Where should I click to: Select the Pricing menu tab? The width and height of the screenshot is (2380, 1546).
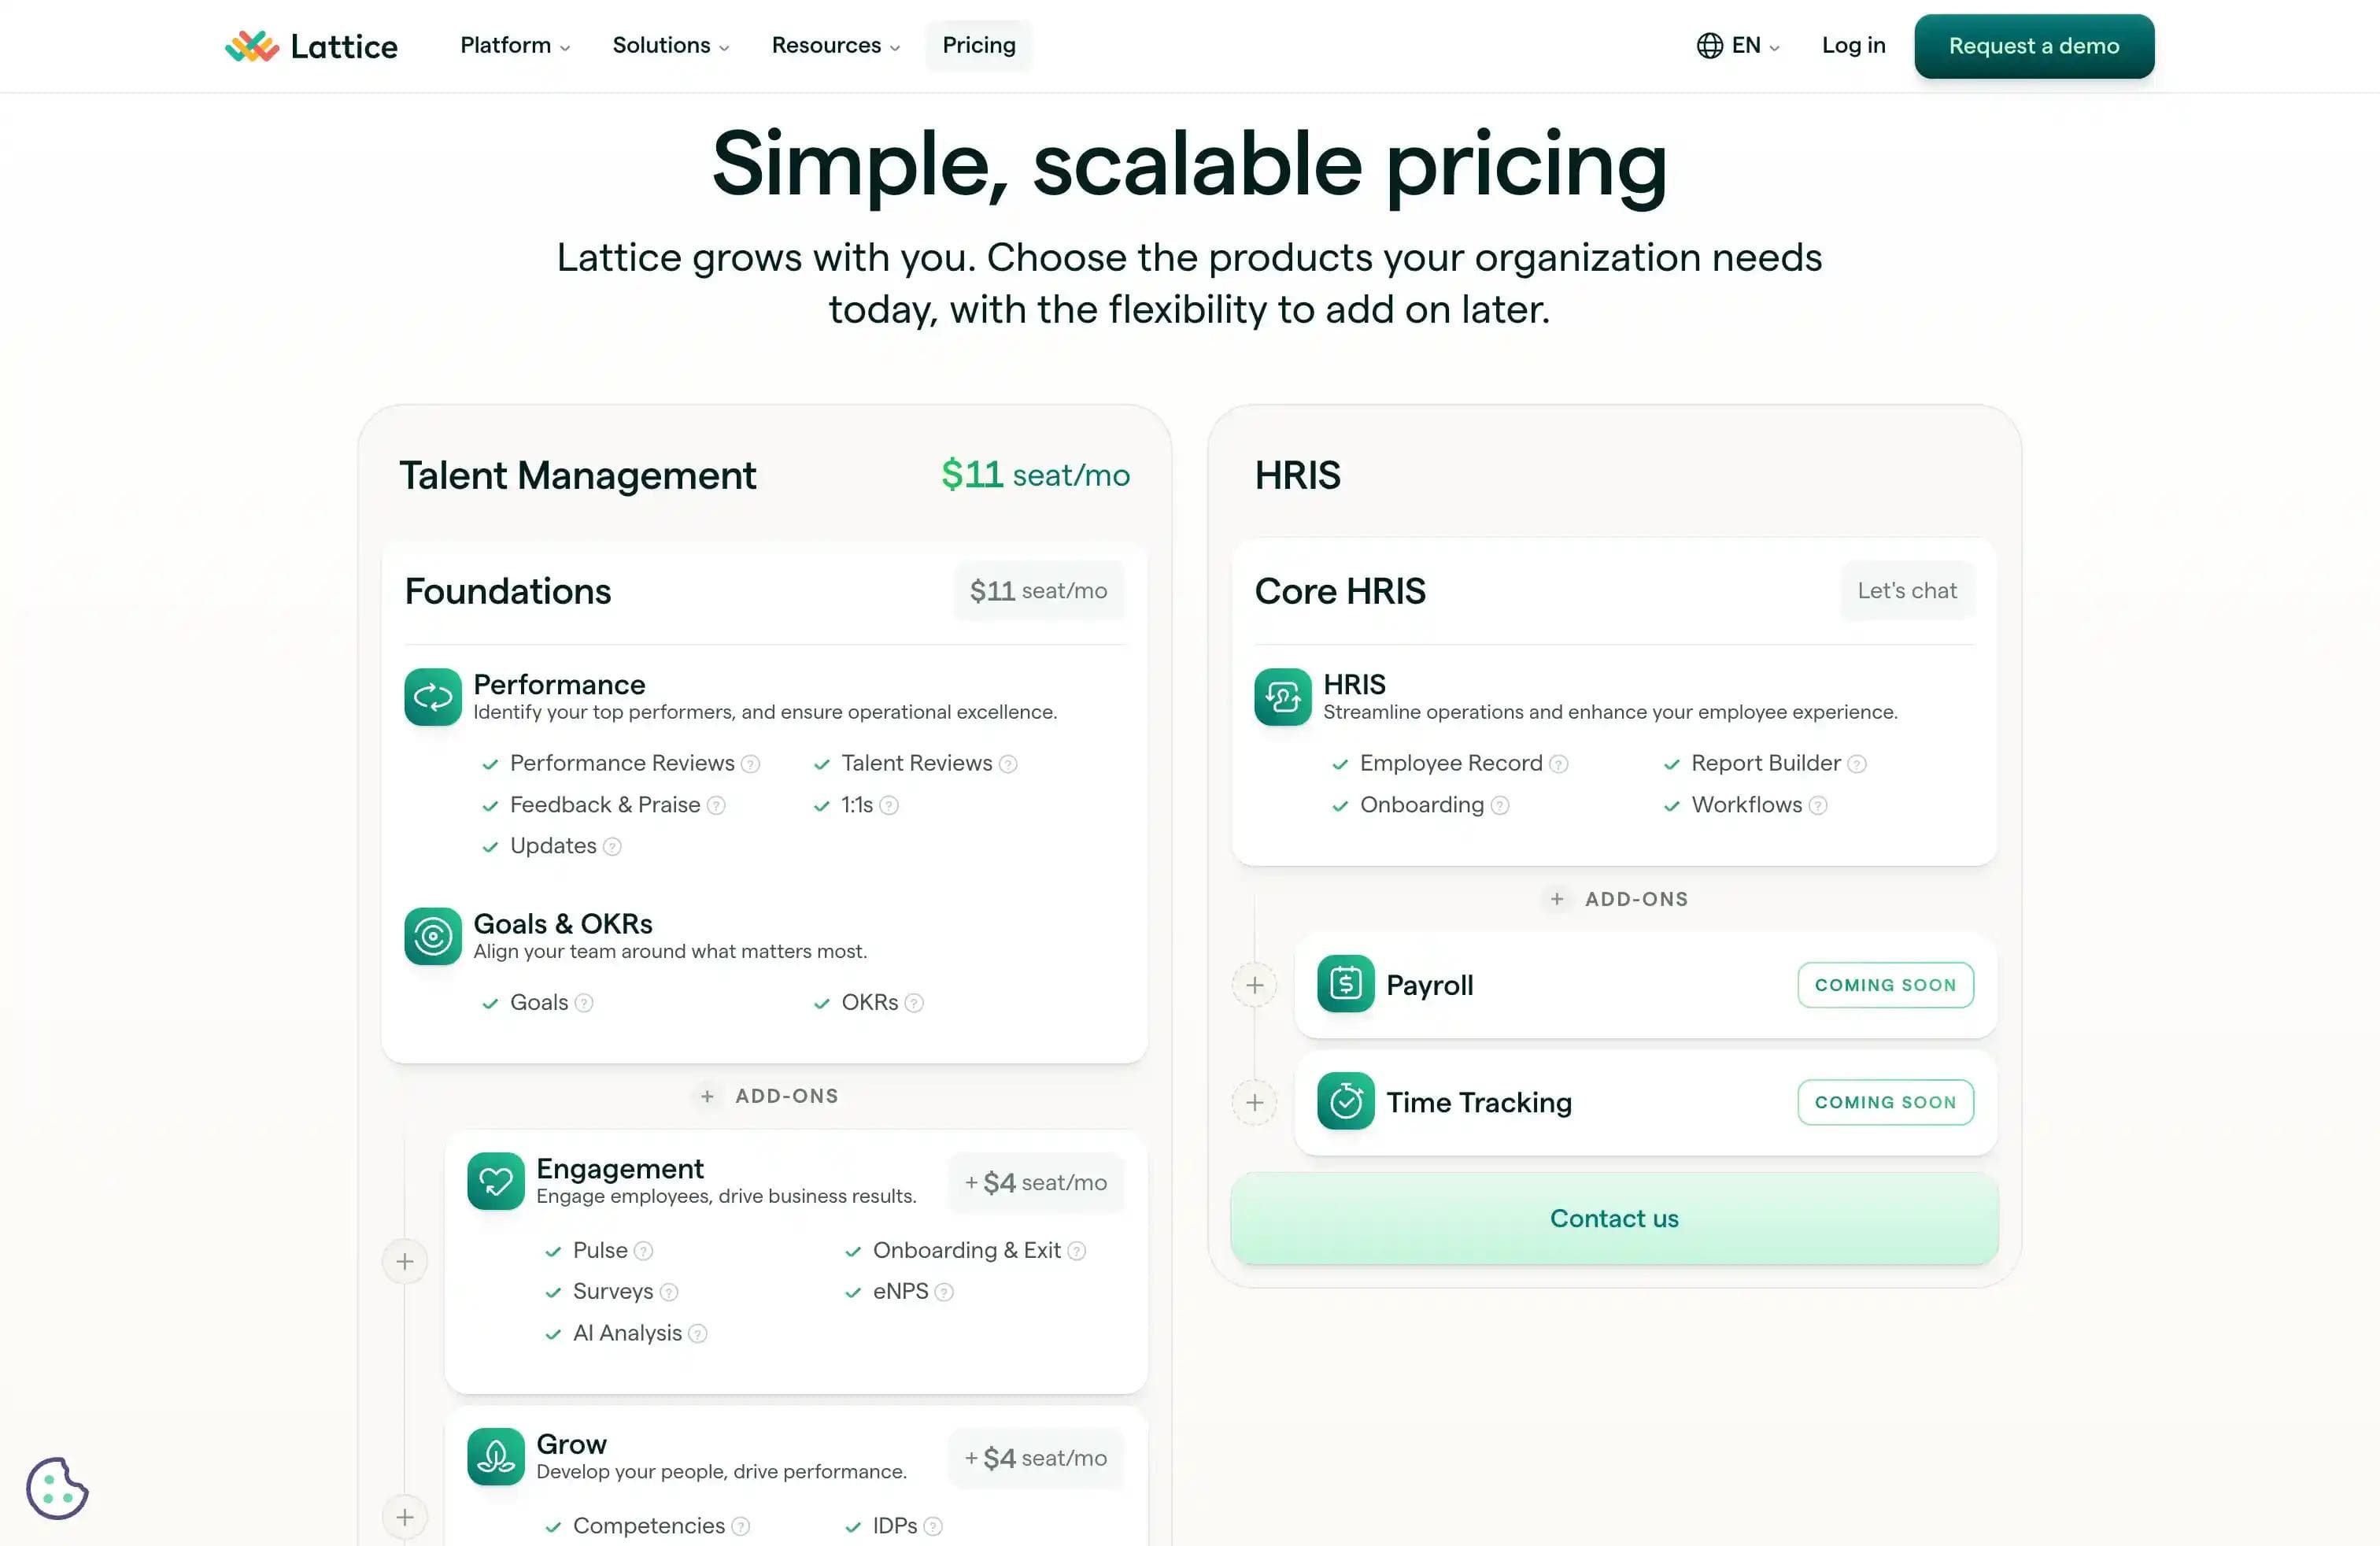click(x=978, y=45)
